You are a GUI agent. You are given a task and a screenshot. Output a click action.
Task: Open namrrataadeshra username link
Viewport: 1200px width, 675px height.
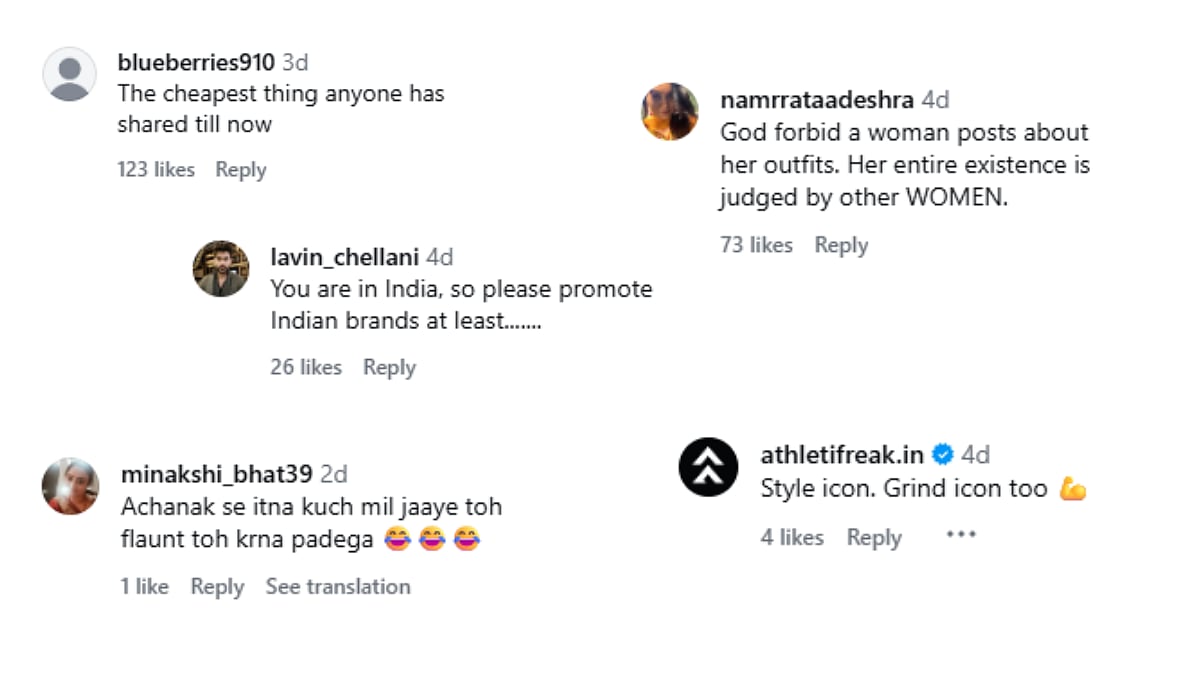(x=817, y=100)
